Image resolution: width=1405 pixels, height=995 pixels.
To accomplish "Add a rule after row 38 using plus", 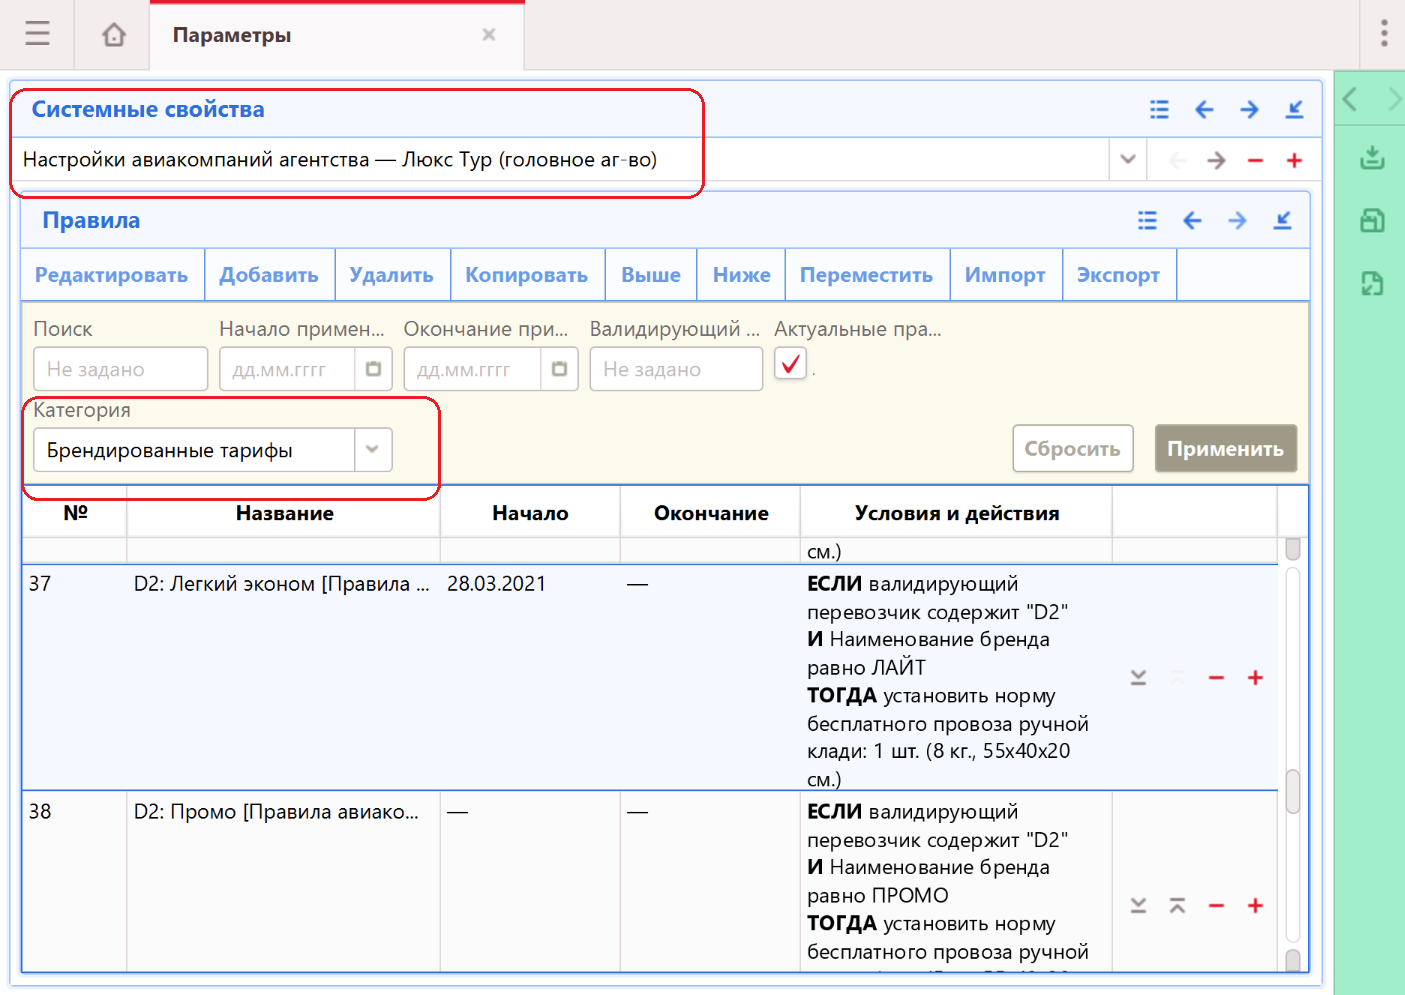I will (1255, 906).
